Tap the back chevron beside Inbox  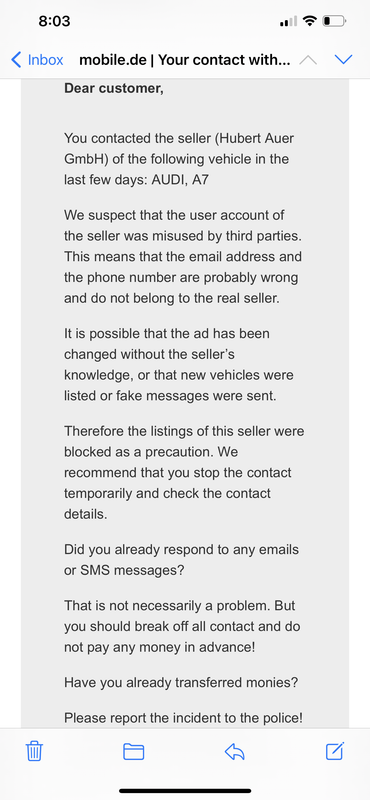tap(16, 60)
